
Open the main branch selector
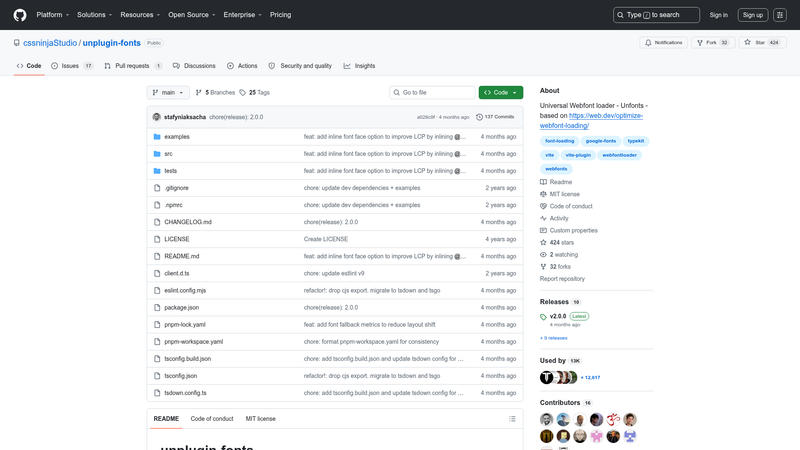coord(168,92)
